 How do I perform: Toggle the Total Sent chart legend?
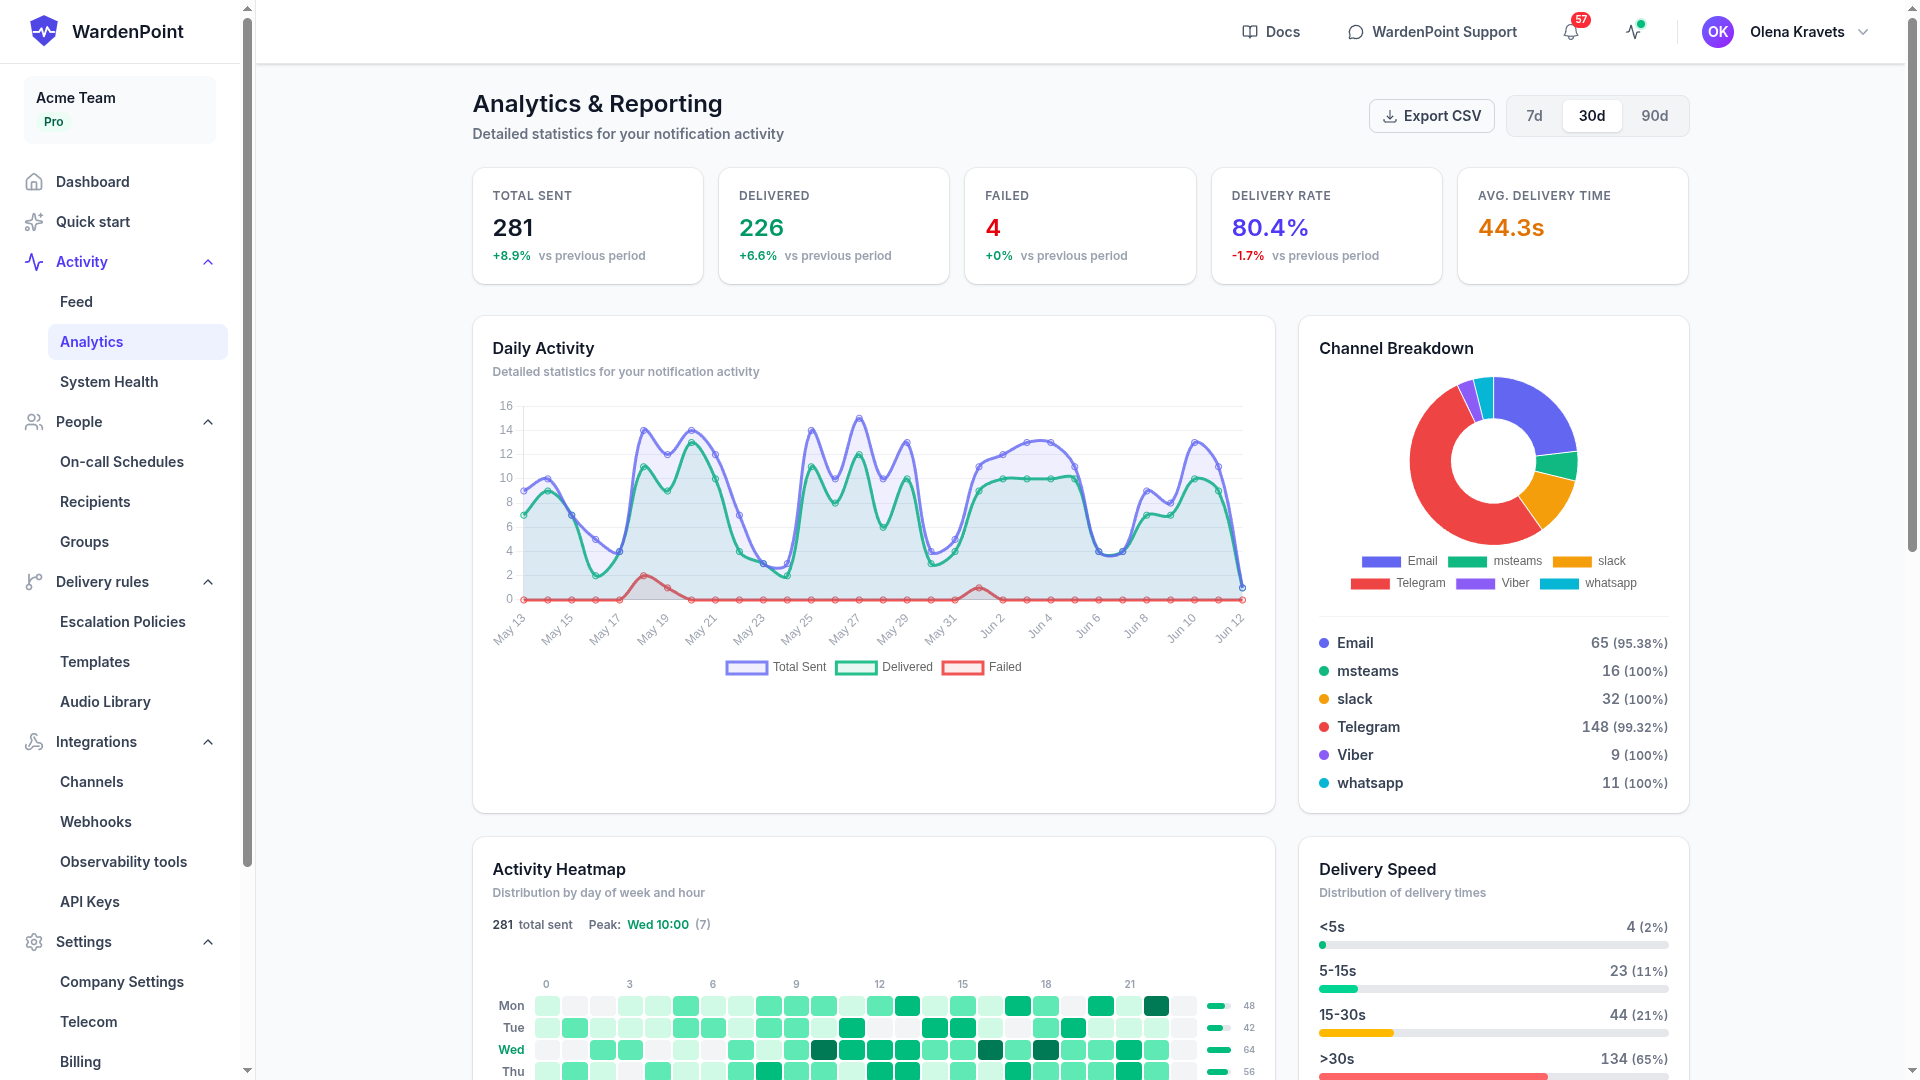tap(776, 667)
